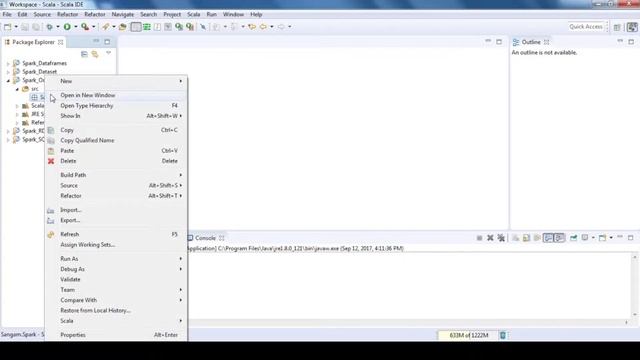Click the Quick Access search field
The width and height of the screenshot is (640, 360).
tap(586, 27)
